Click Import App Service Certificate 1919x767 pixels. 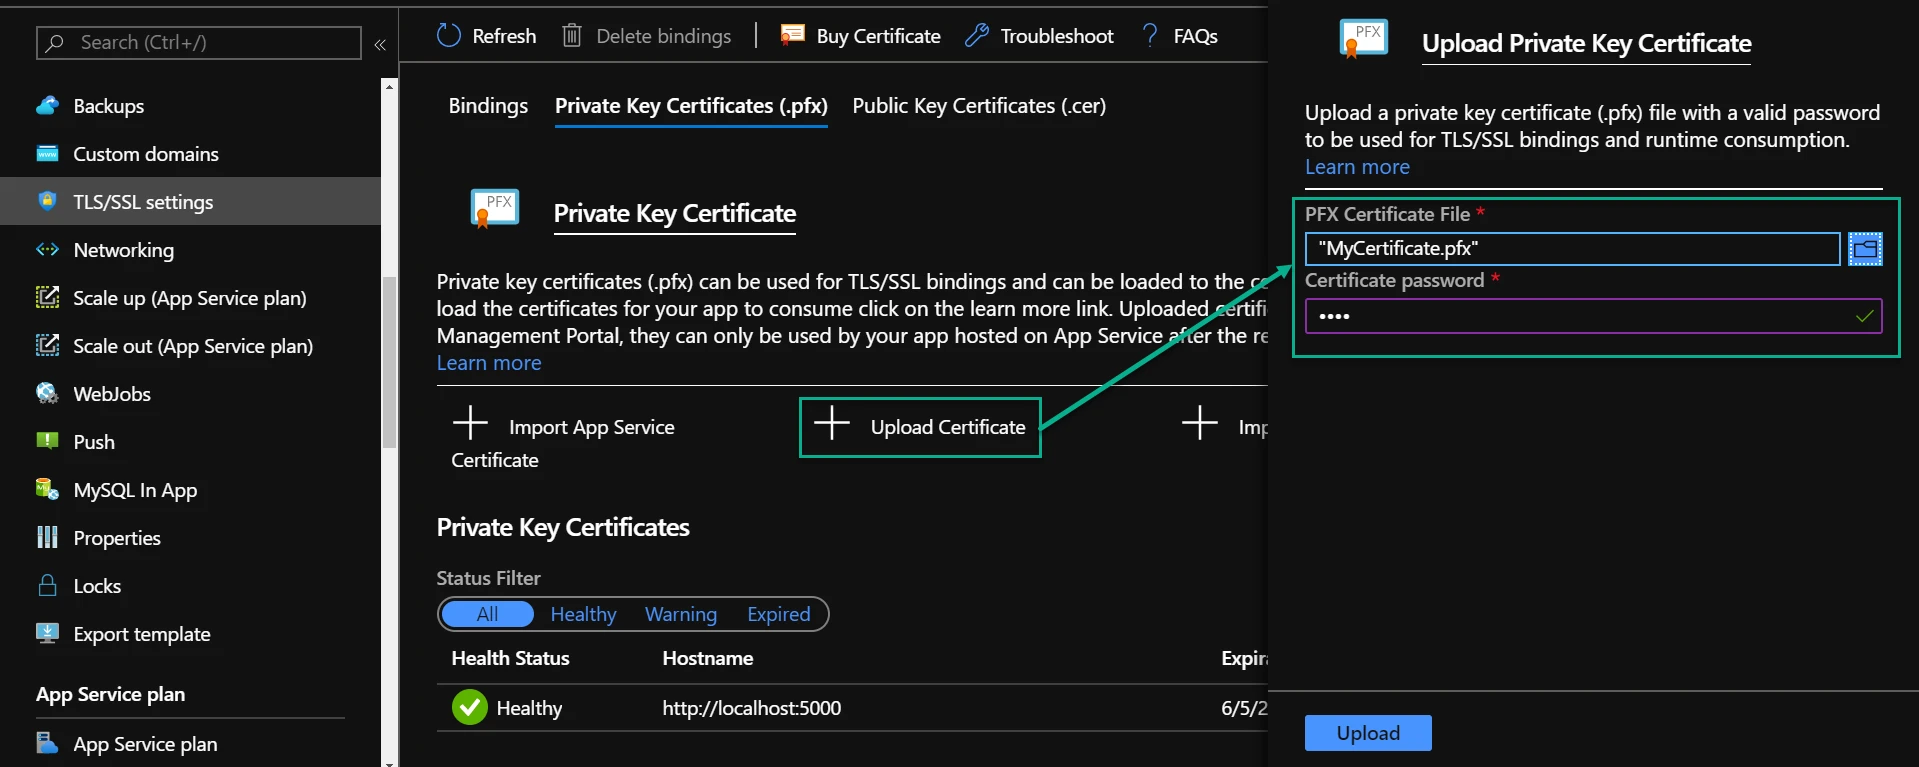click(564, 442)
